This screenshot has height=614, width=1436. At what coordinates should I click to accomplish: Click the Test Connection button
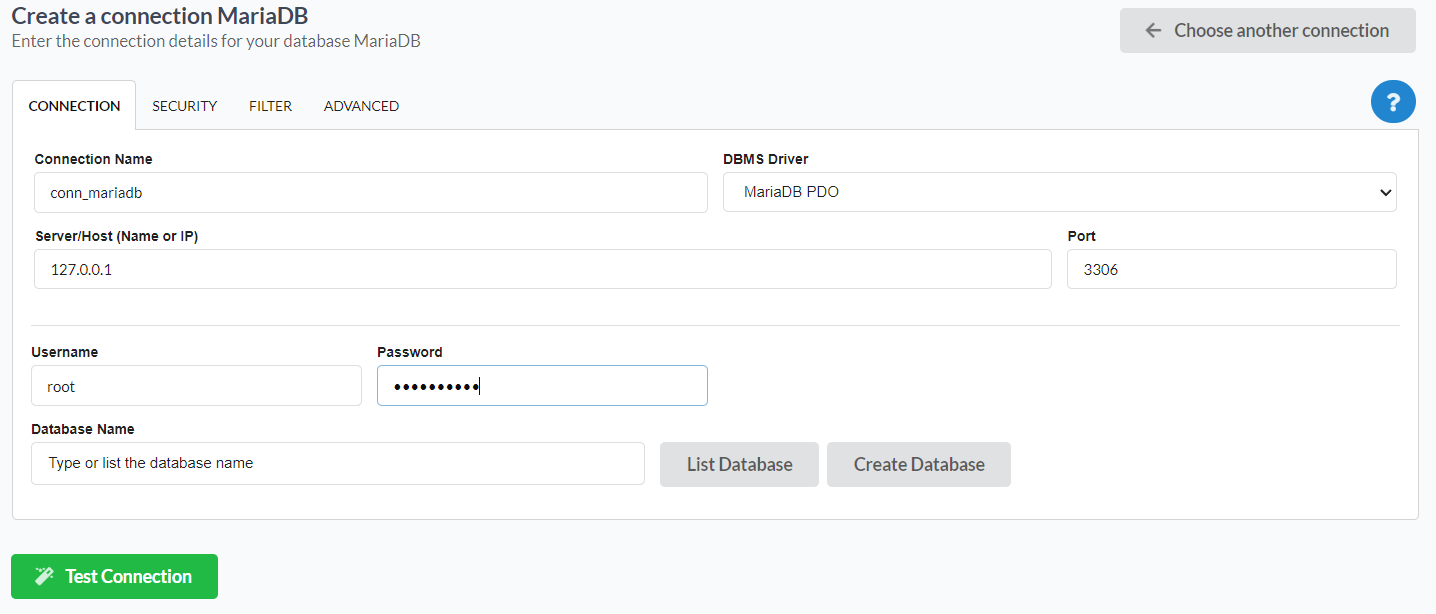tap(114, 576)
